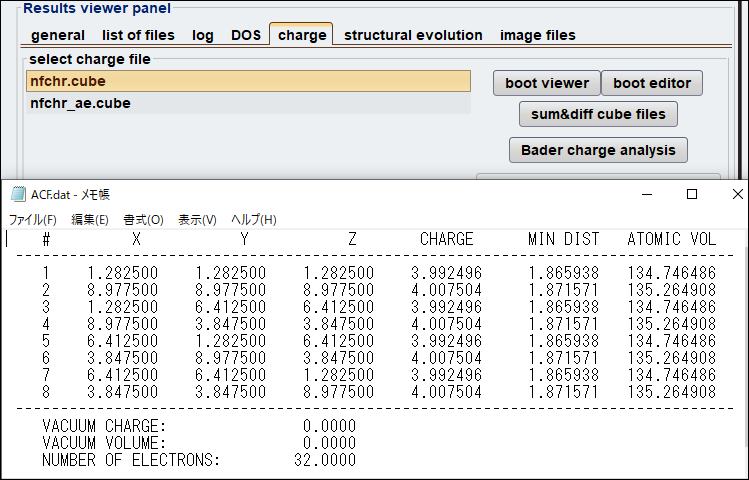Click the Notepad icon in ACF.dat title bar
Viewport: 749px width, 480px height.
tap(18, 194)
